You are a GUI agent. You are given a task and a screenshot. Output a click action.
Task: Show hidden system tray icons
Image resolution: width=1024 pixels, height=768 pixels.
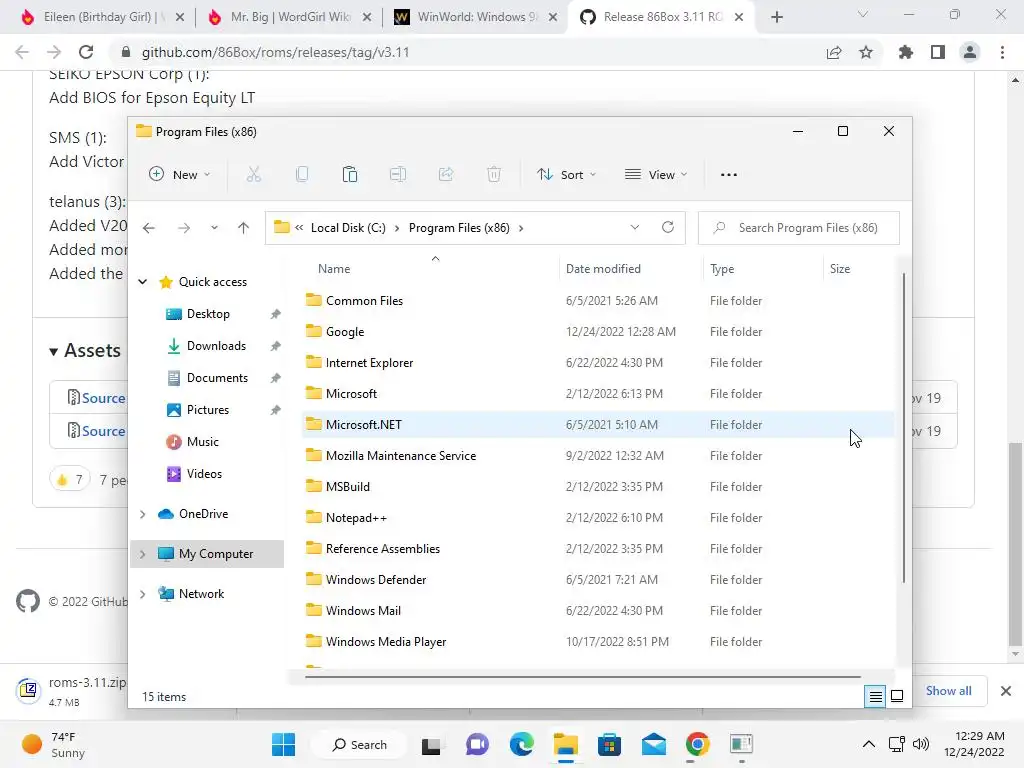[x=869, y=744]
